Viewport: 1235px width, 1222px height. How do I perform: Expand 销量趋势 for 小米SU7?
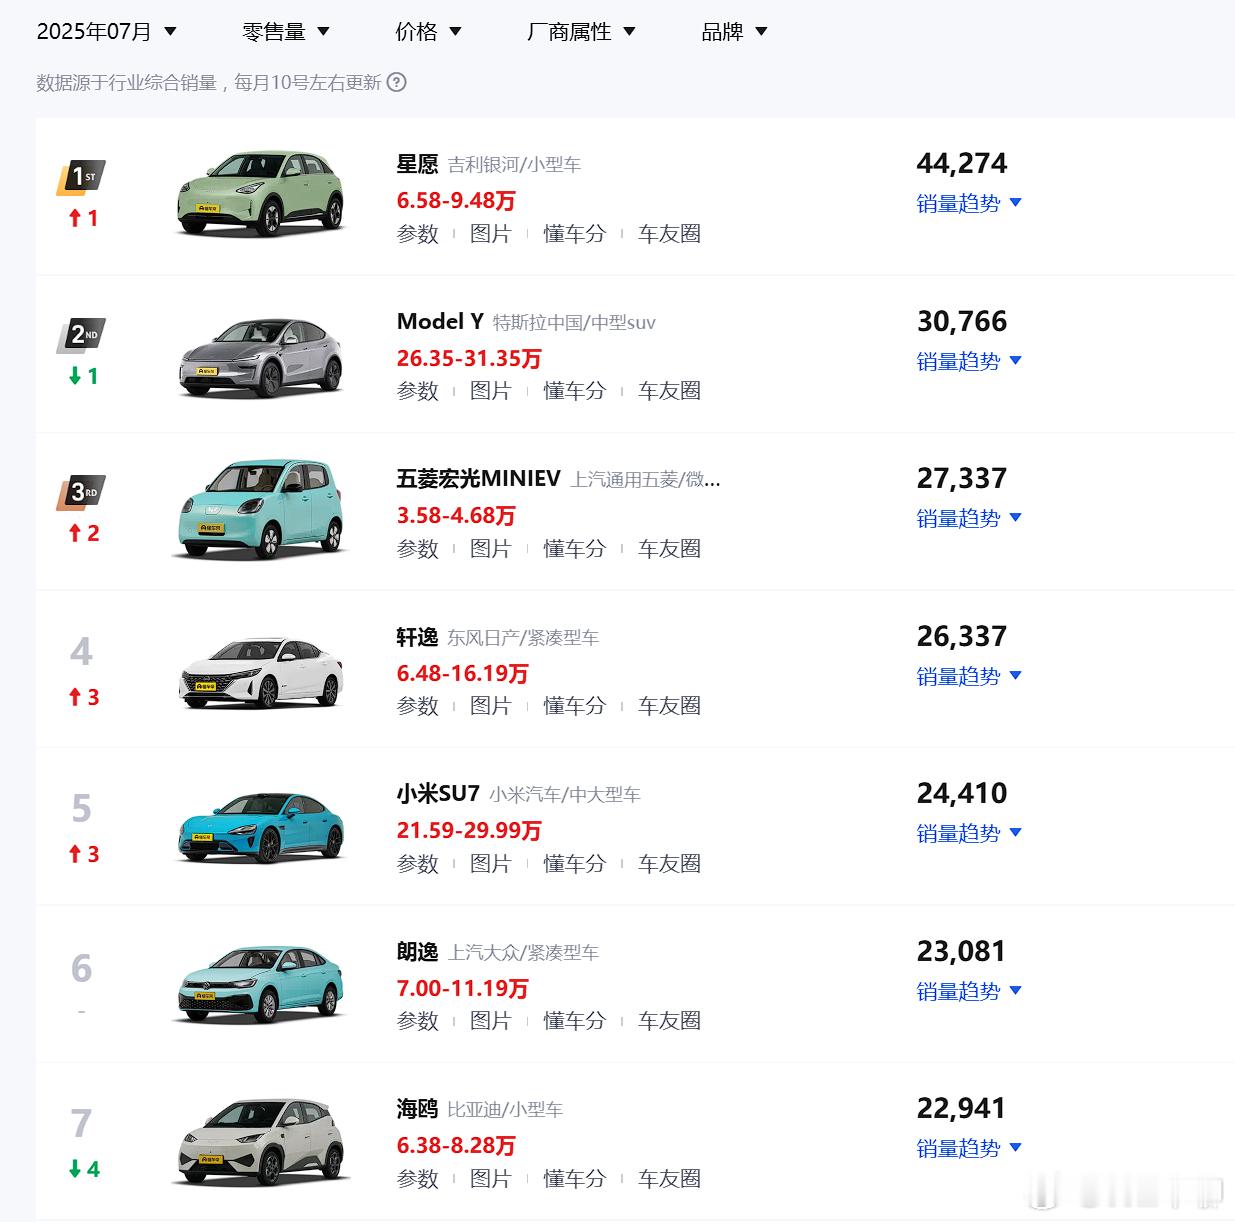pos(969,833)
